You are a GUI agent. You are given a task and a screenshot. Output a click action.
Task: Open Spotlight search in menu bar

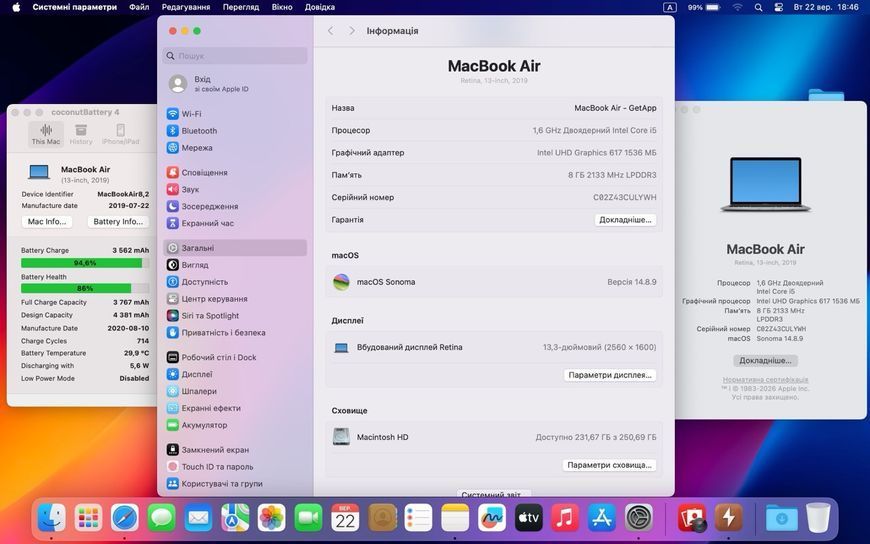pos(758,7)
